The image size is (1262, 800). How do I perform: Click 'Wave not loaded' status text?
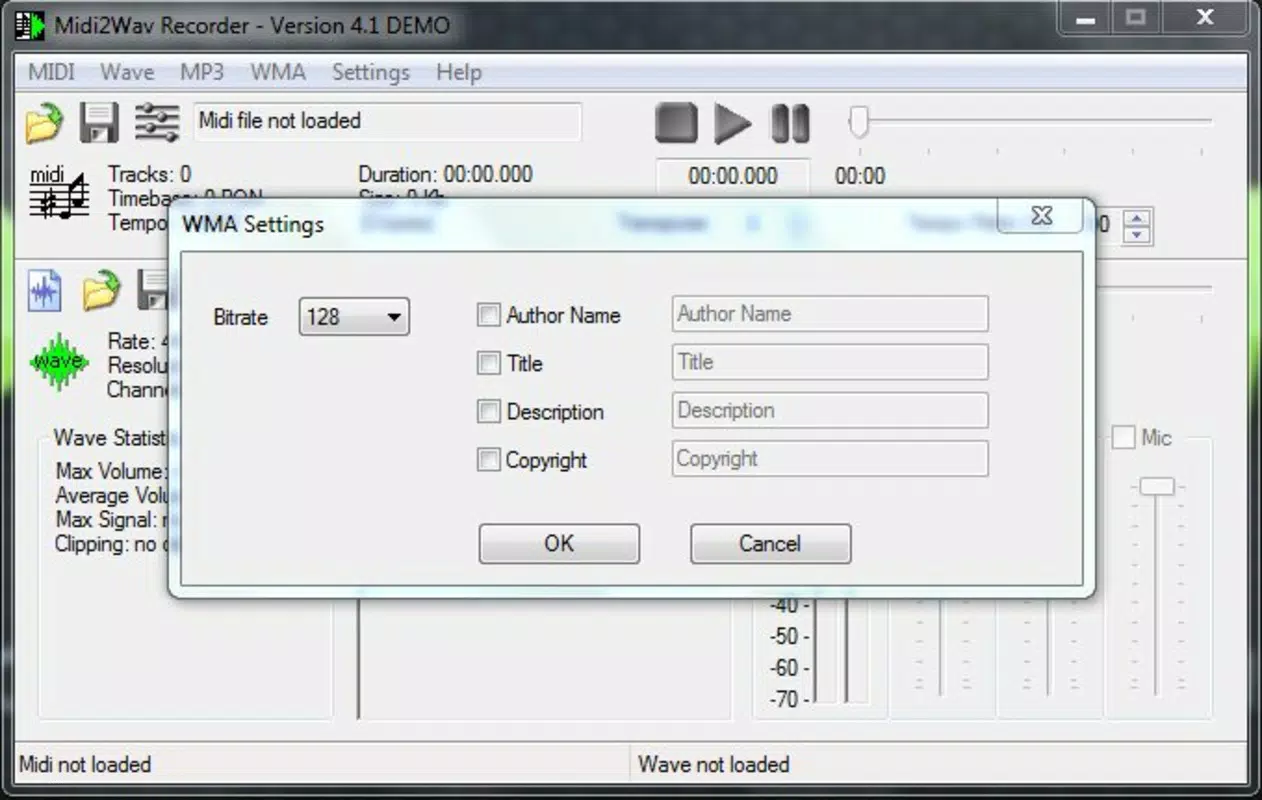[x=714, y=764]
